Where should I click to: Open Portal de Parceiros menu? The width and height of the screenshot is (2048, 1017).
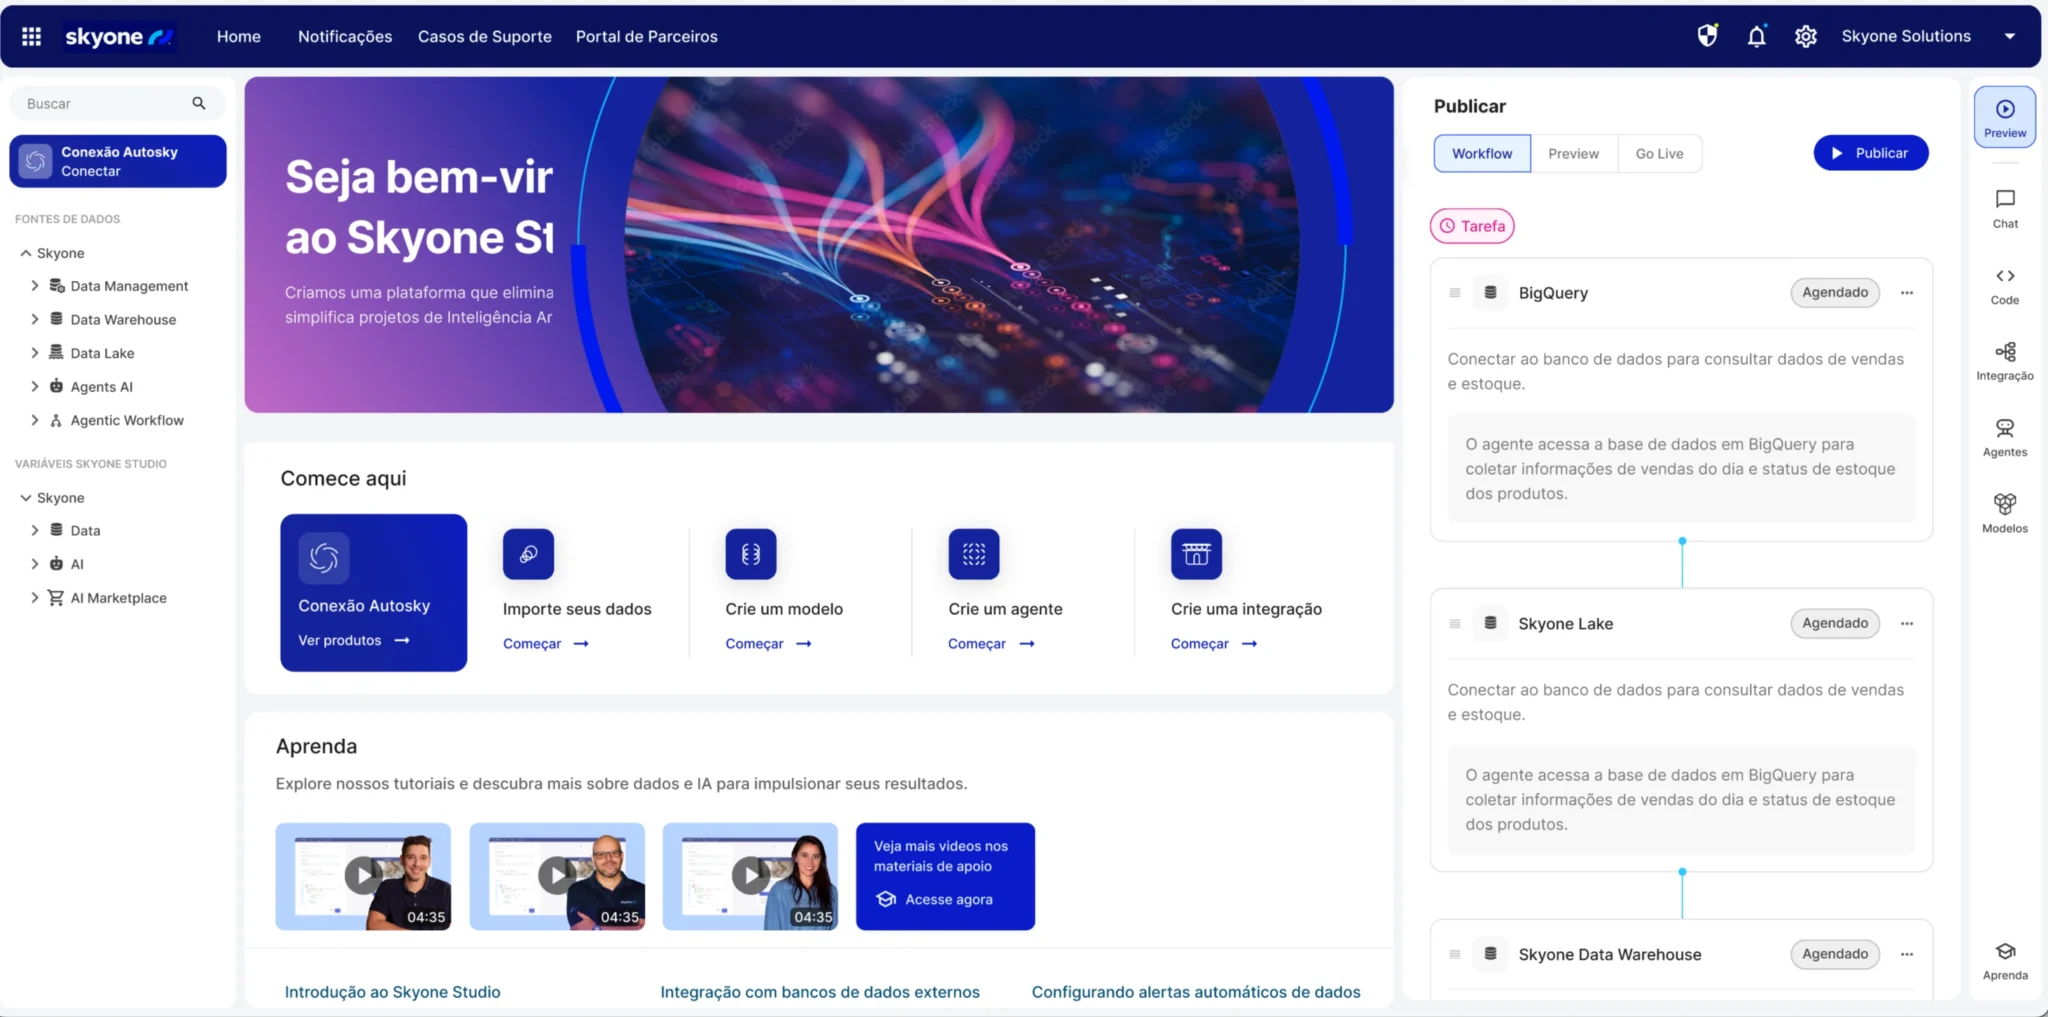[647, 36]
